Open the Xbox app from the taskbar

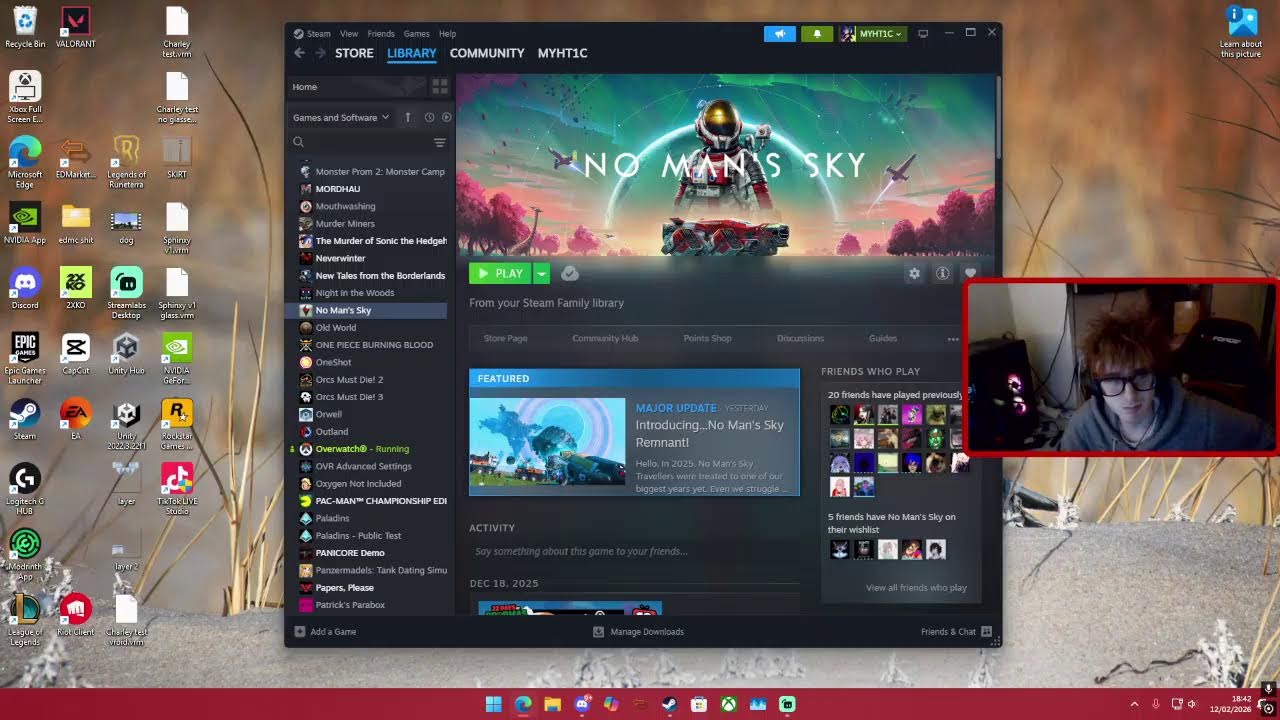coord(729,704)
